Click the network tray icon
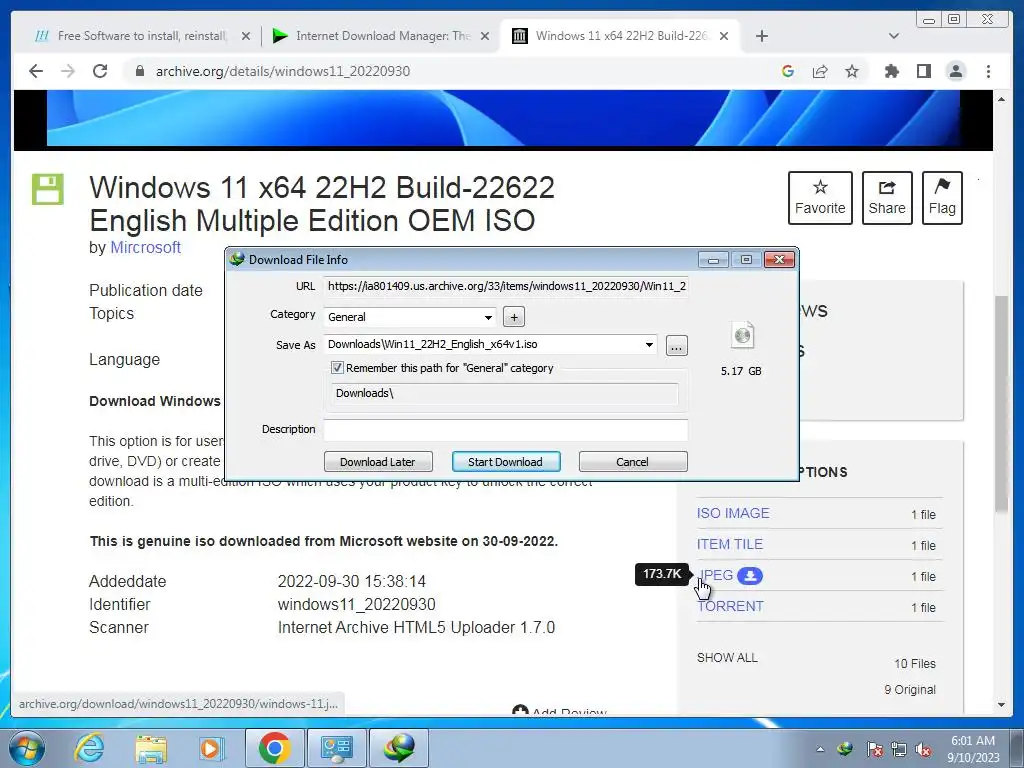Viewport: 1024px width, 768px height. point(899,749)
